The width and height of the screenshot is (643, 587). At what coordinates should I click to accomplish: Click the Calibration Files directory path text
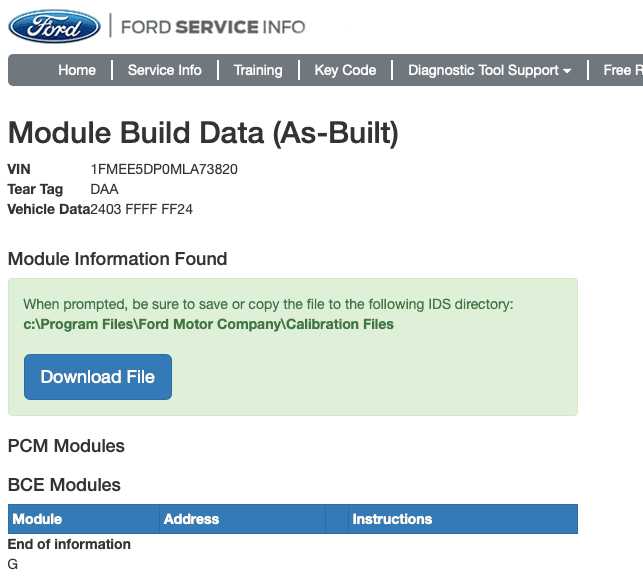pyautogui.click(x=208, y=324)
